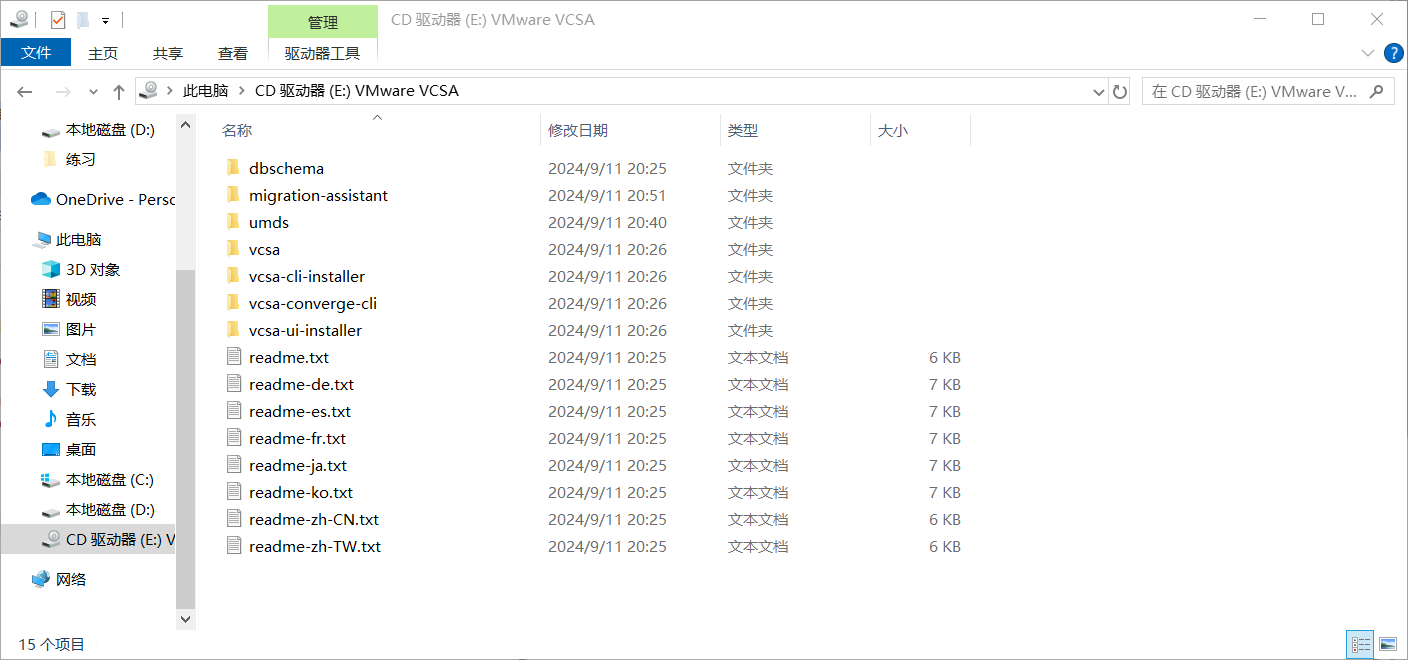The image size is (1408, 660).
Task: Switch to the 查看 ribbon tab
Action: (233, 53)
